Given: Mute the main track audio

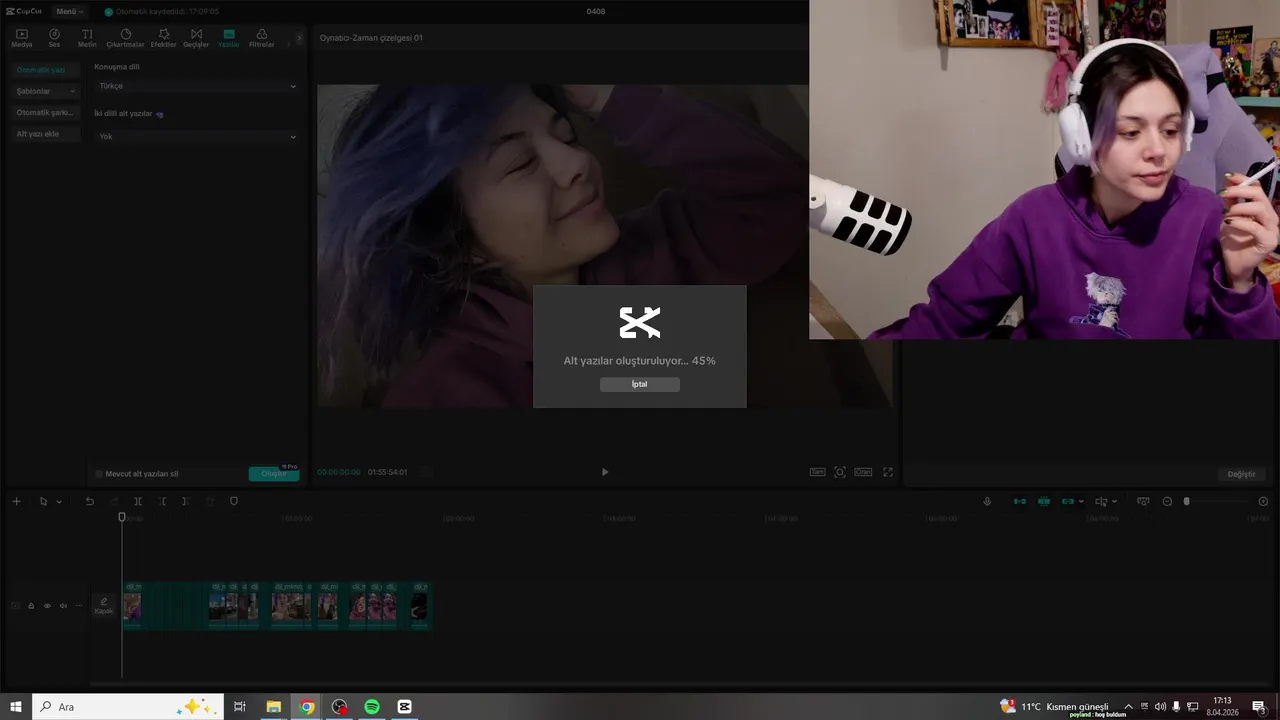Looking at the screenshot, I should pos(63,606).
